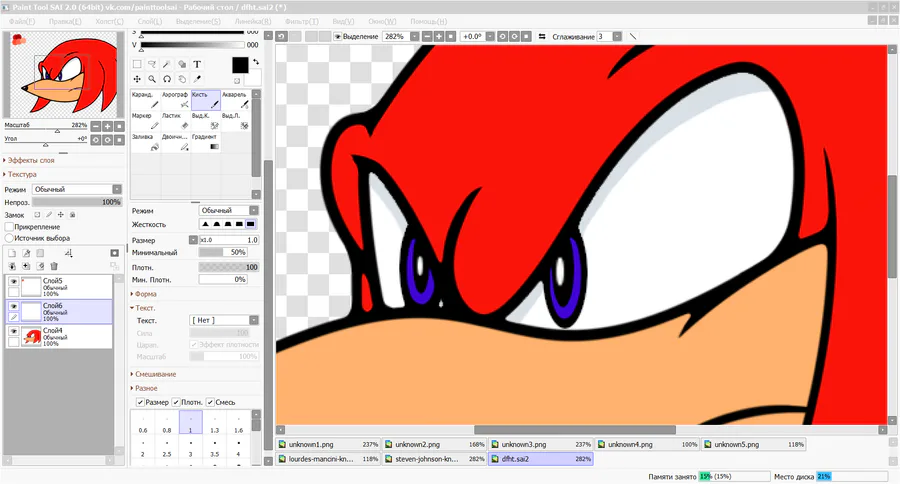Switch to the unknown1.png document tab
Viewport: 900px width, 484px height.
click(x=328, y=444)
